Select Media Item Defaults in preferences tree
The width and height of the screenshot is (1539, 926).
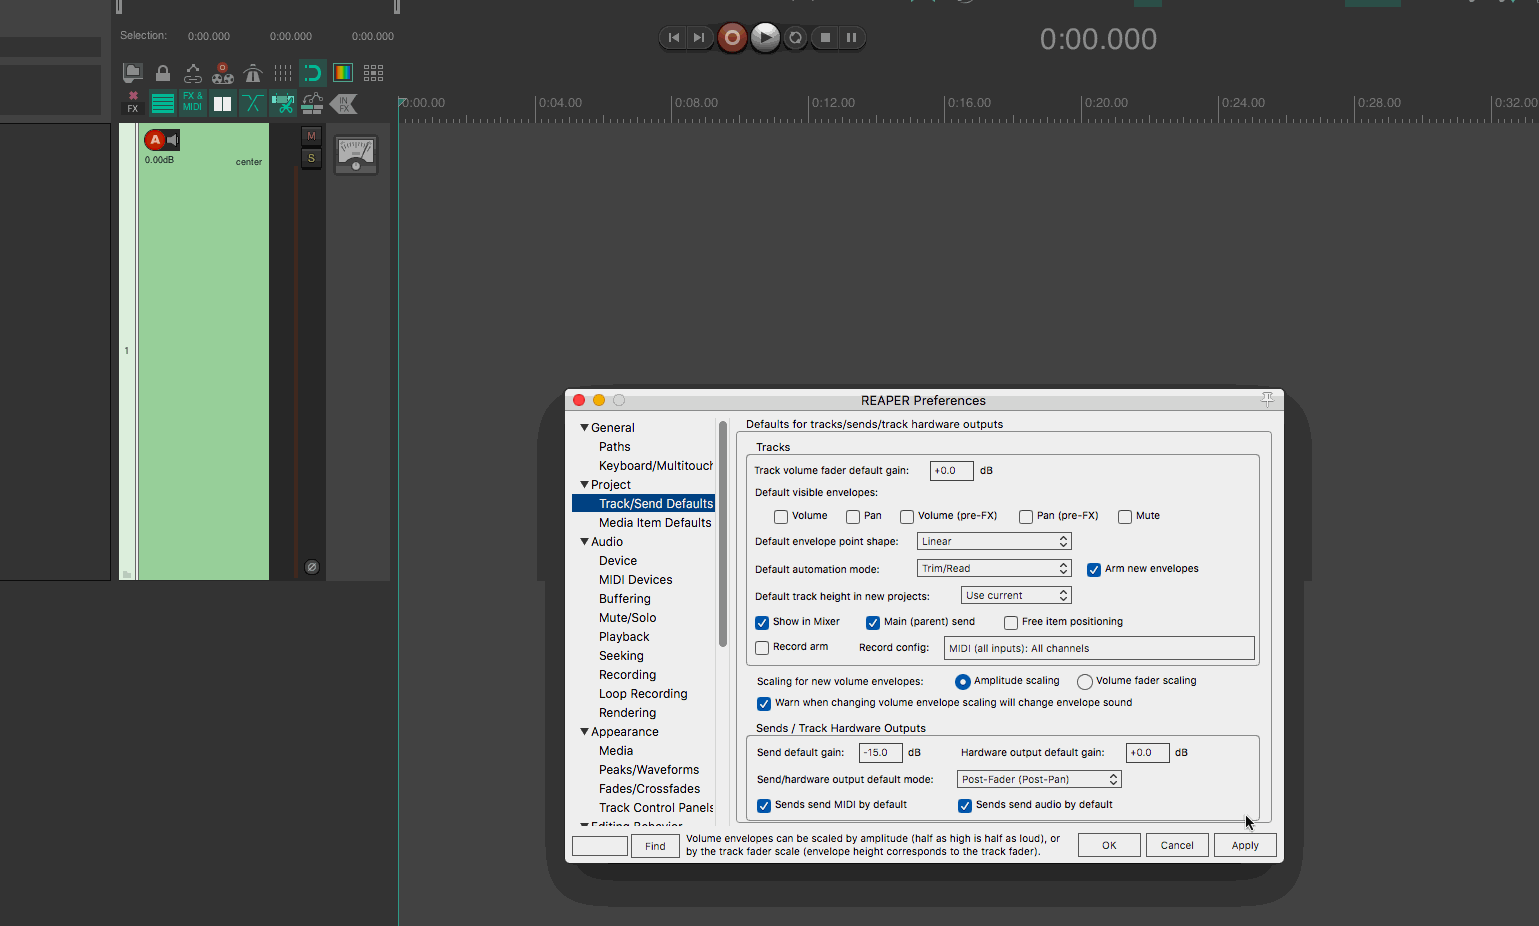point(655,523)
